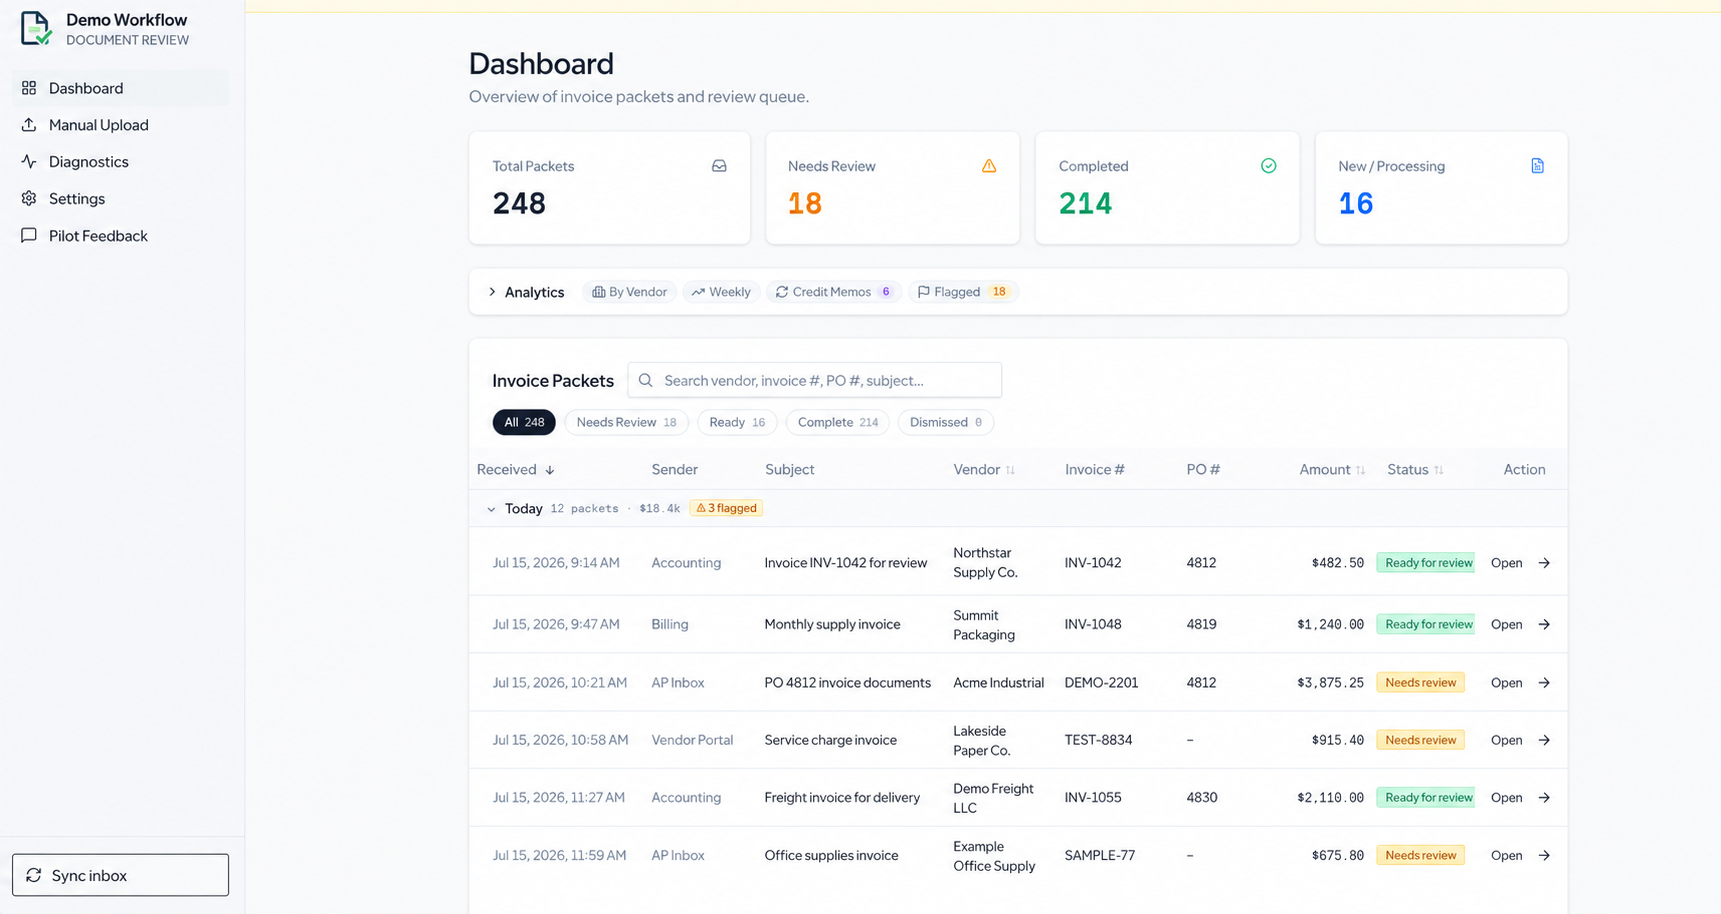Screen dimensions: 1721x914
Task: Click the arrow icon for SAMPLE-77 row
Action: click(1544, 856)
